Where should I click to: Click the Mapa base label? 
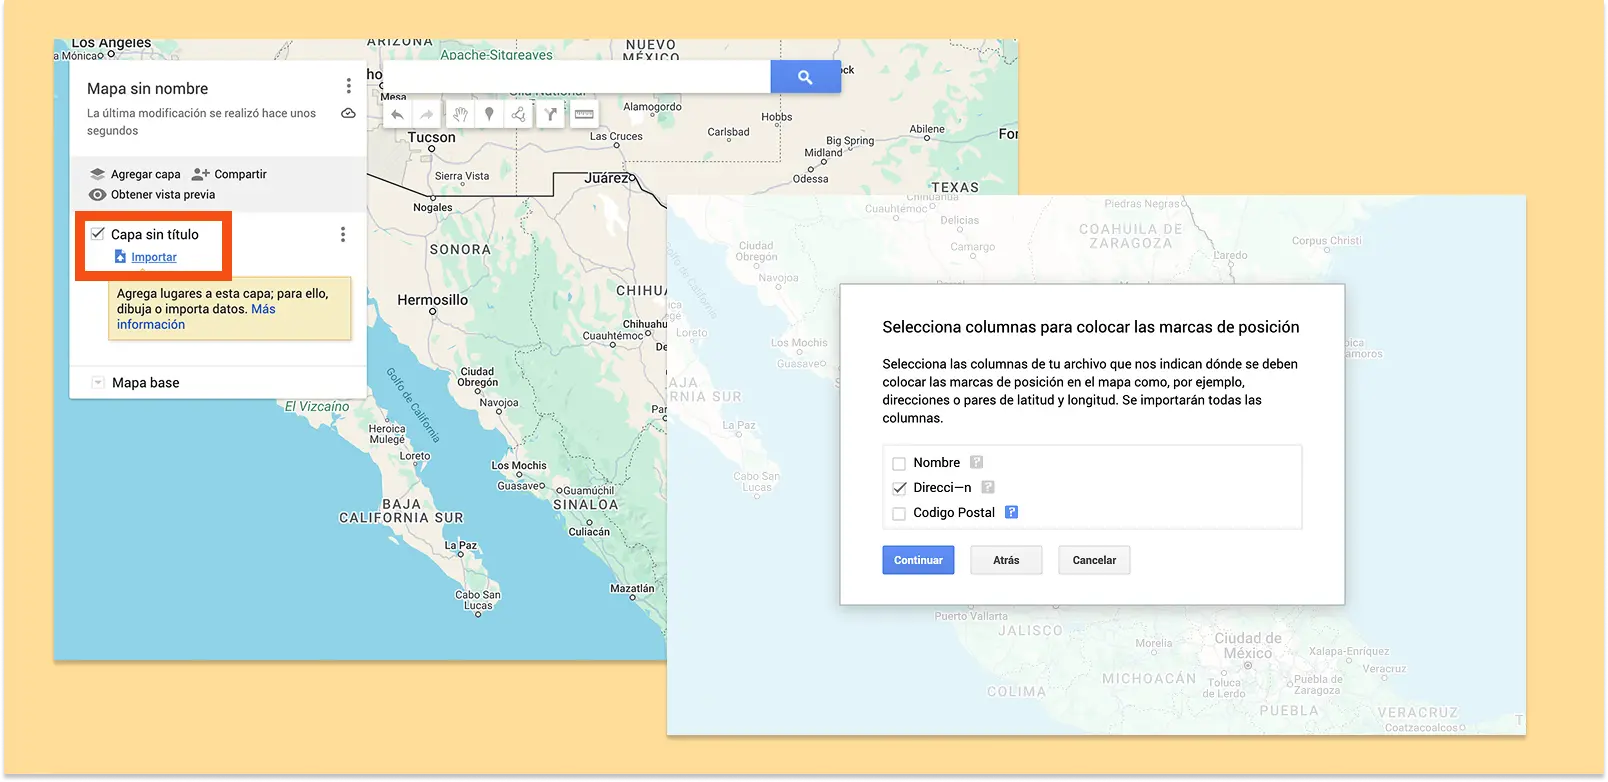click(x=146, y=383)
